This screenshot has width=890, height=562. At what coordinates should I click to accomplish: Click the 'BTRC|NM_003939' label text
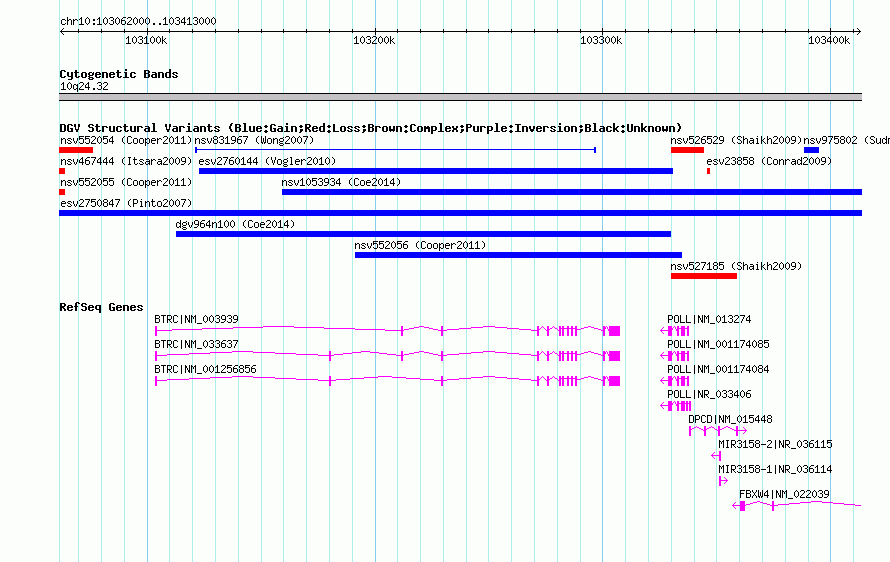pyautogui.click(x=196, y=319)
